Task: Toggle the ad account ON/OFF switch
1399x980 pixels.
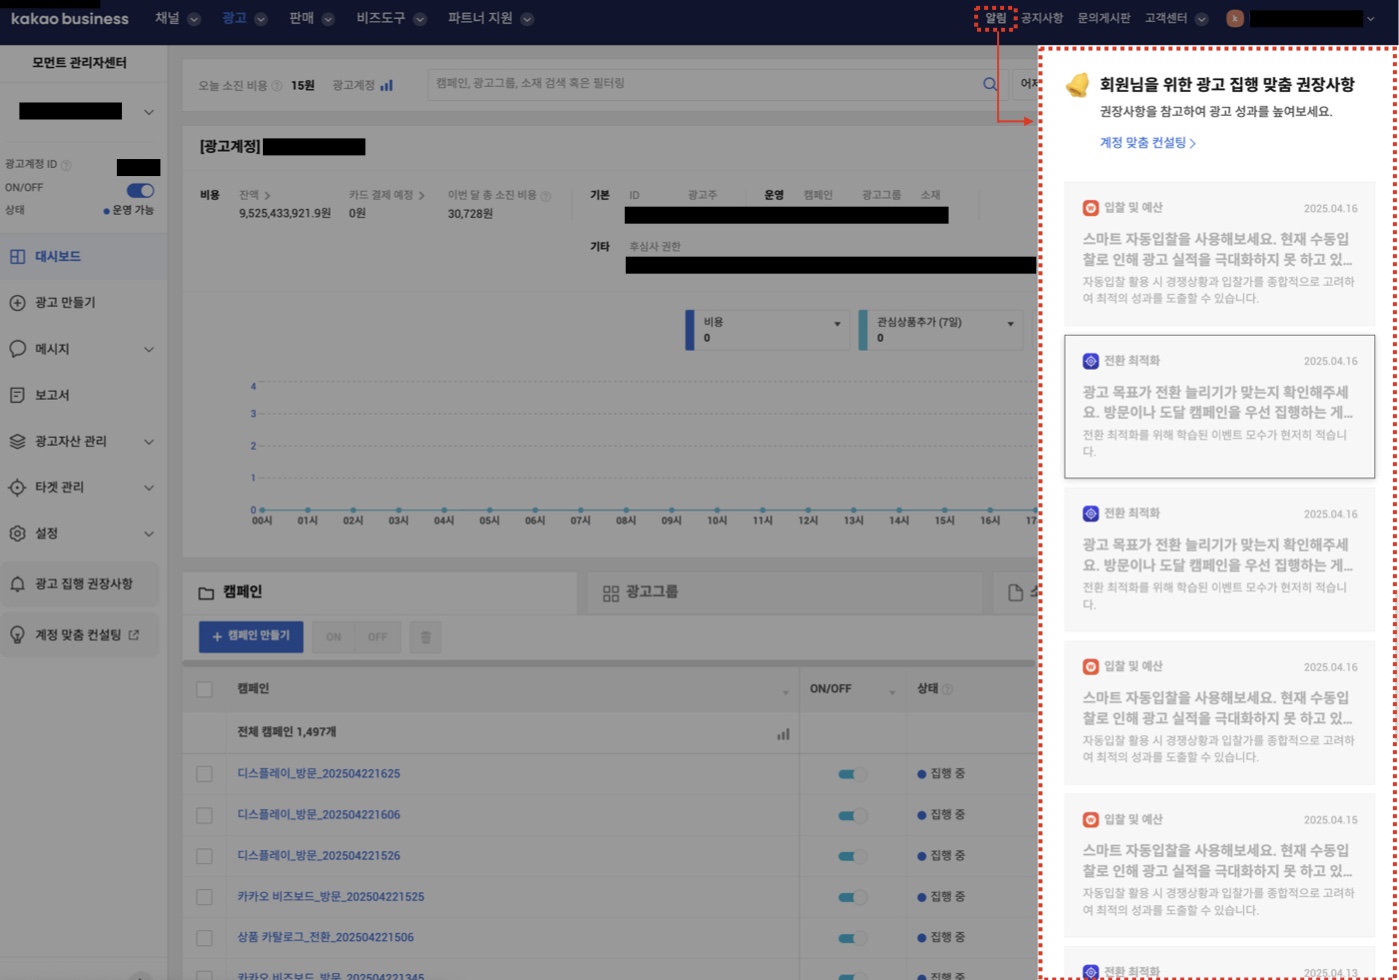Action: [x=140, y=190]
